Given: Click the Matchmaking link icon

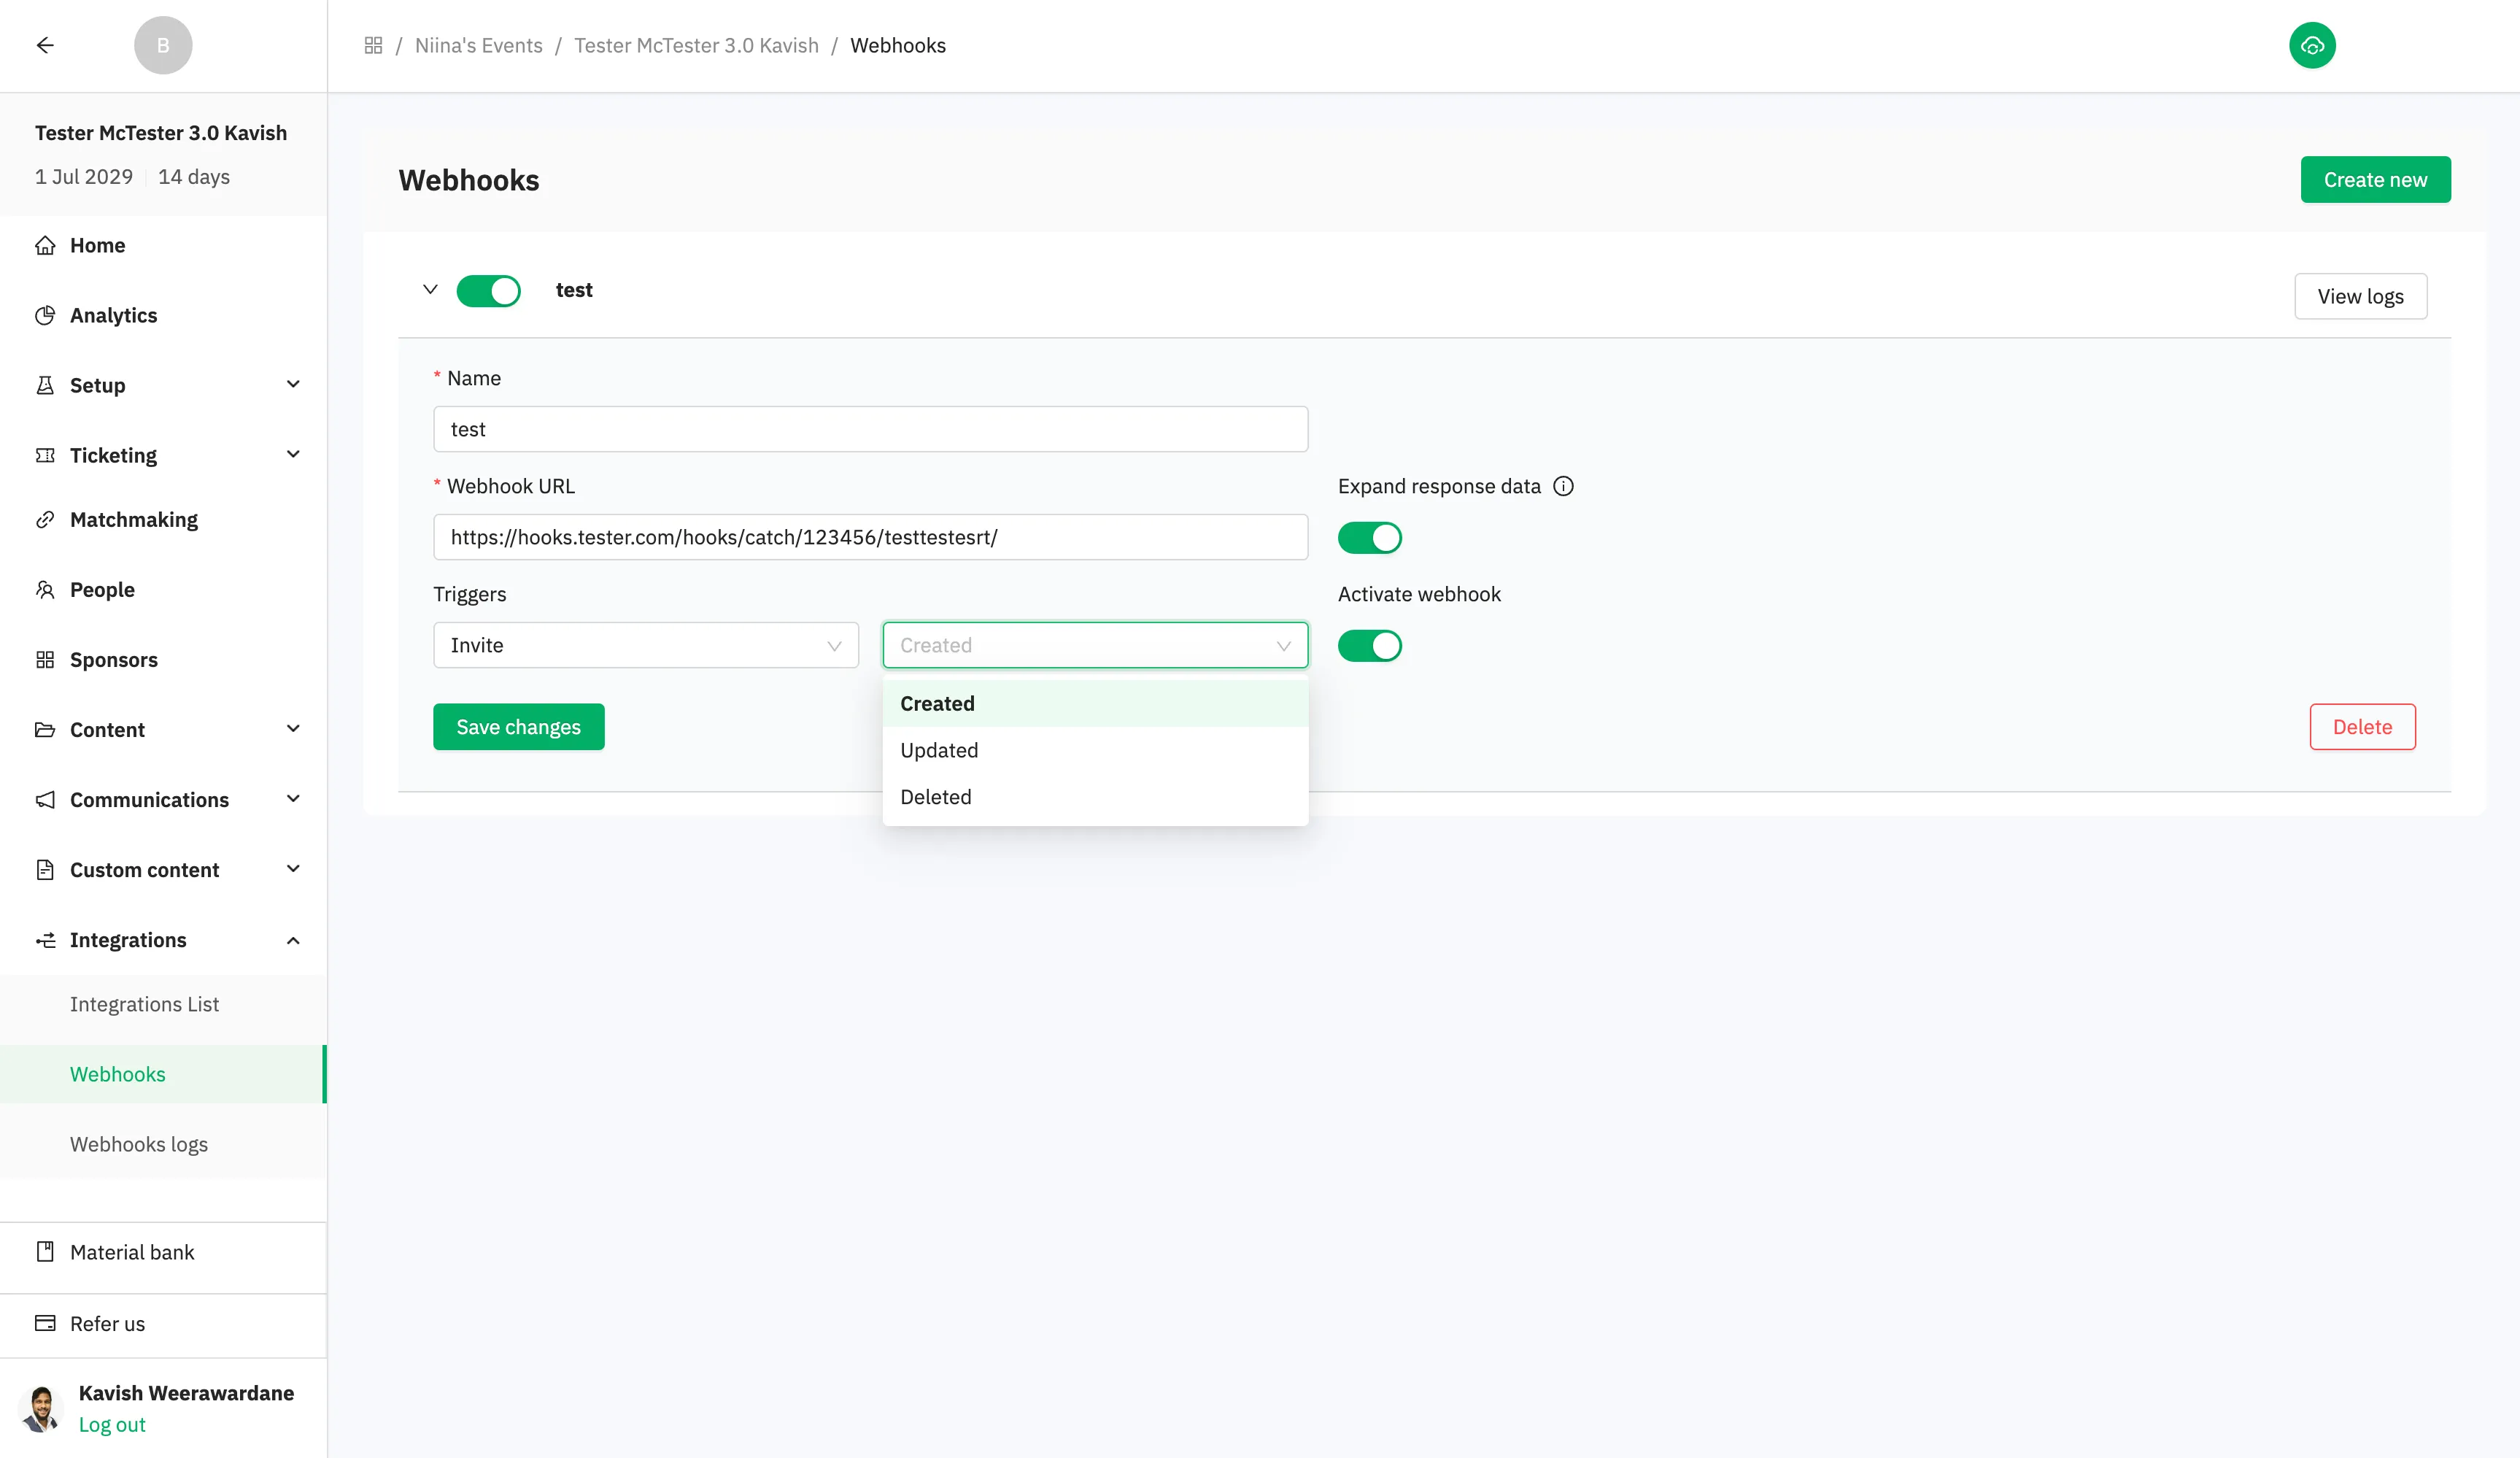Looking at the screenshot, I should pos(45,520).
